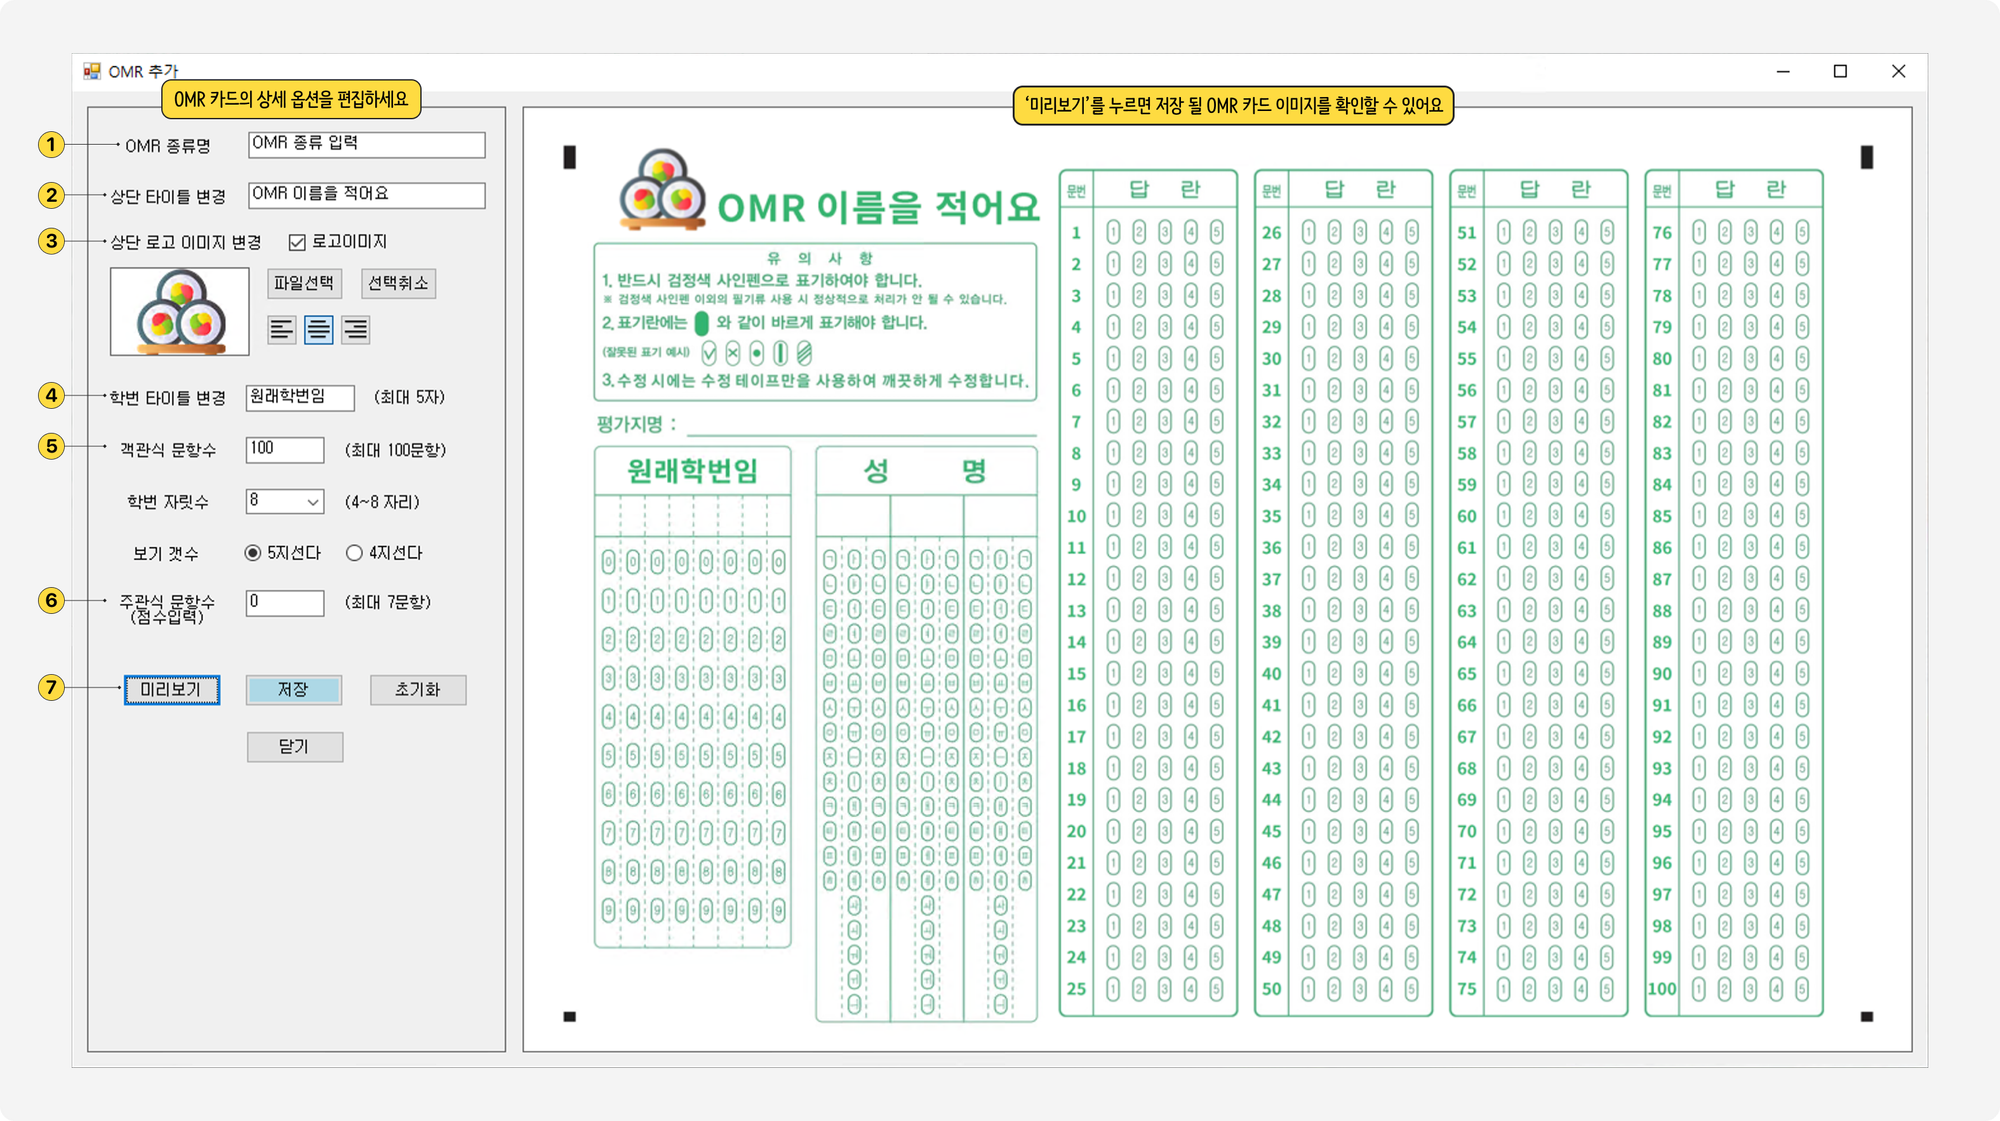2000x1121 pixels.
Task: Open the 학번 자릿수 dropdown
Action: [312, 502]
